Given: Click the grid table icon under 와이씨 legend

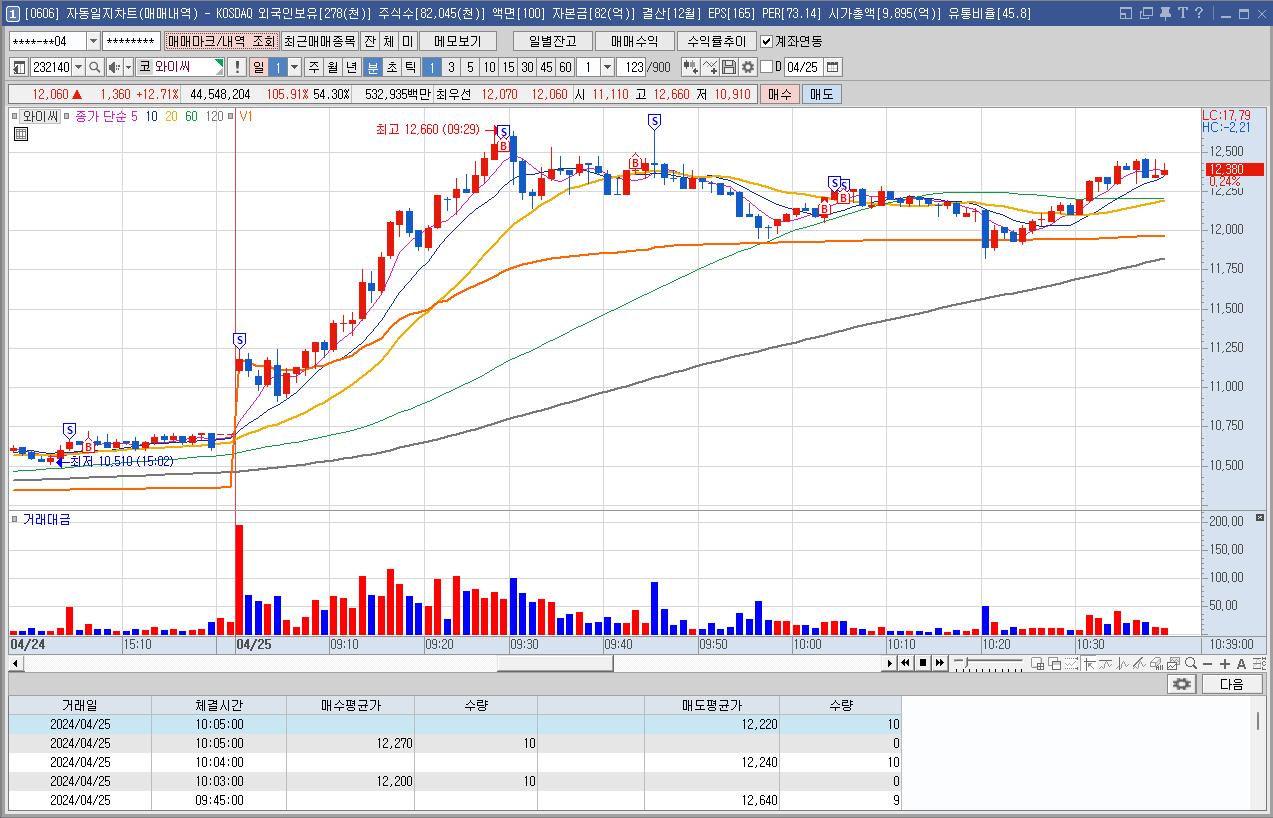Looking at the screenshot, I should click(20, 134).
